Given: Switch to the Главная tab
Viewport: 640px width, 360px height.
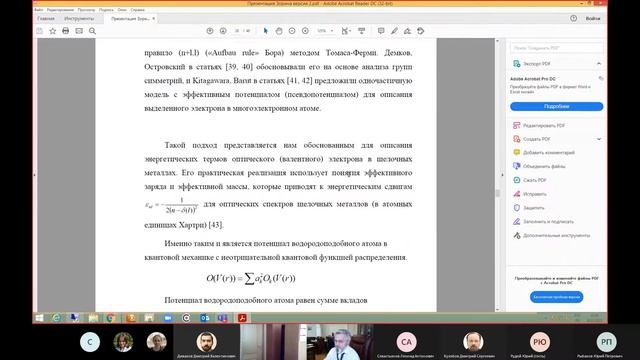Looking at the screenshot, I should tap(46, 19).
